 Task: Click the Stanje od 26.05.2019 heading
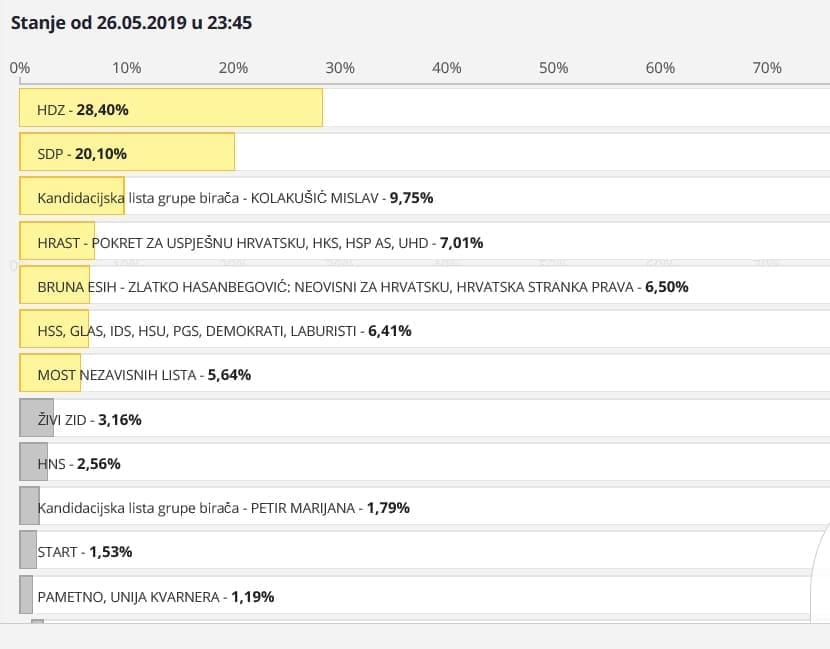tap(131, 22)
